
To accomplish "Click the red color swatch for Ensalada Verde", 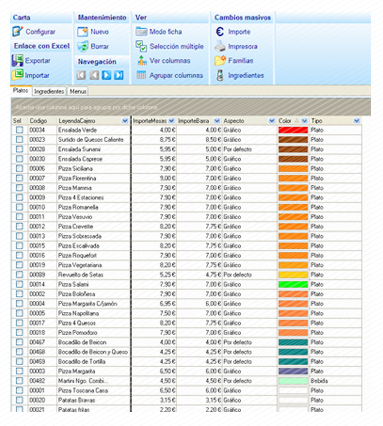I will (x=293, y=130).
